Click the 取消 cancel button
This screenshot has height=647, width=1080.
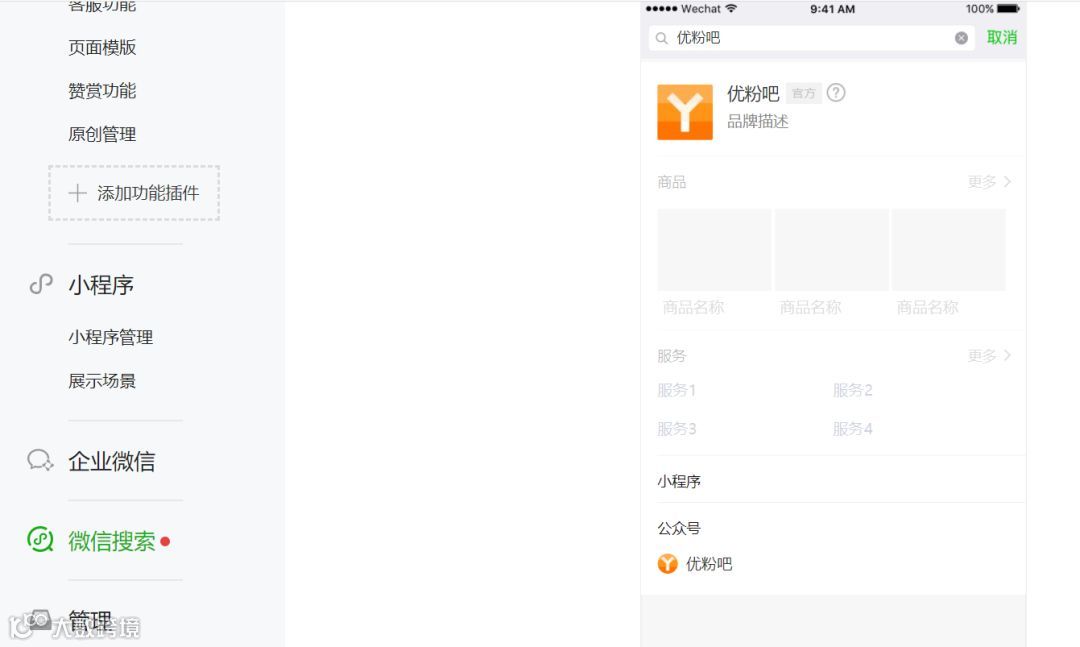point(1001,37)
